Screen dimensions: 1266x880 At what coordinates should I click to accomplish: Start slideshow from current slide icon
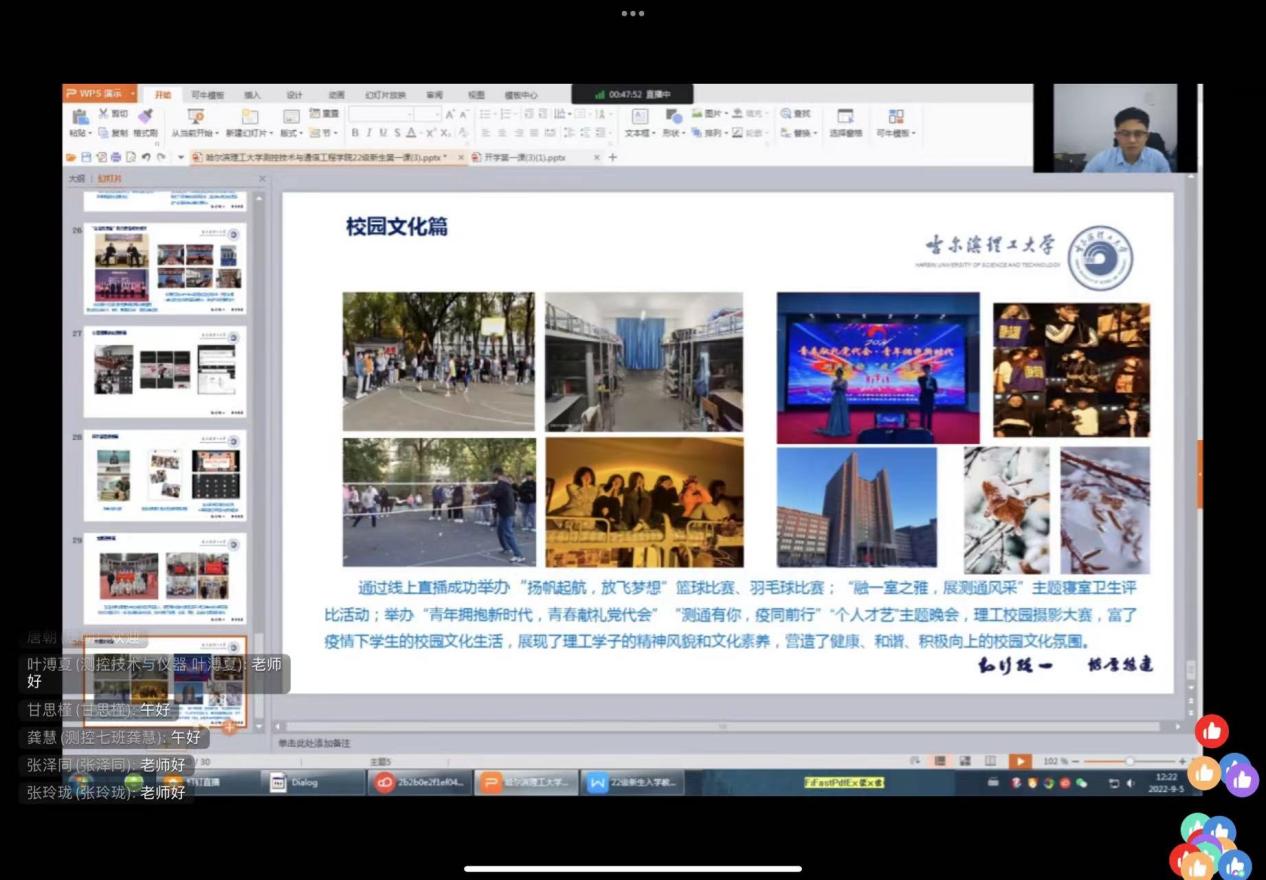[x=196, y=117]
